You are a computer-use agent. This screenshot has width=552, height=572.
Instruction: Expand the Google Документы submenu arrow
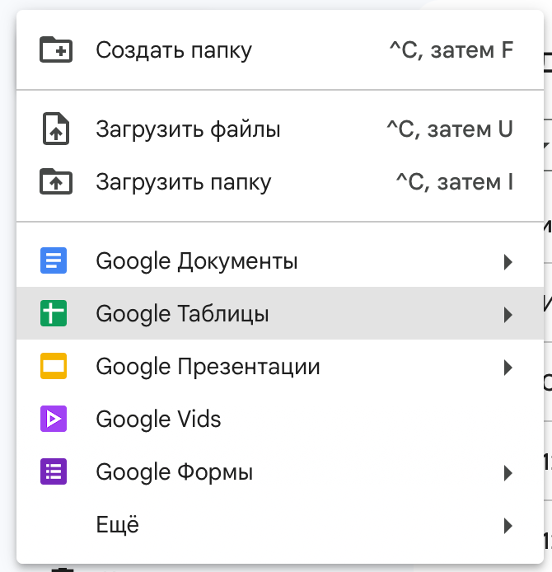[507, 262]
